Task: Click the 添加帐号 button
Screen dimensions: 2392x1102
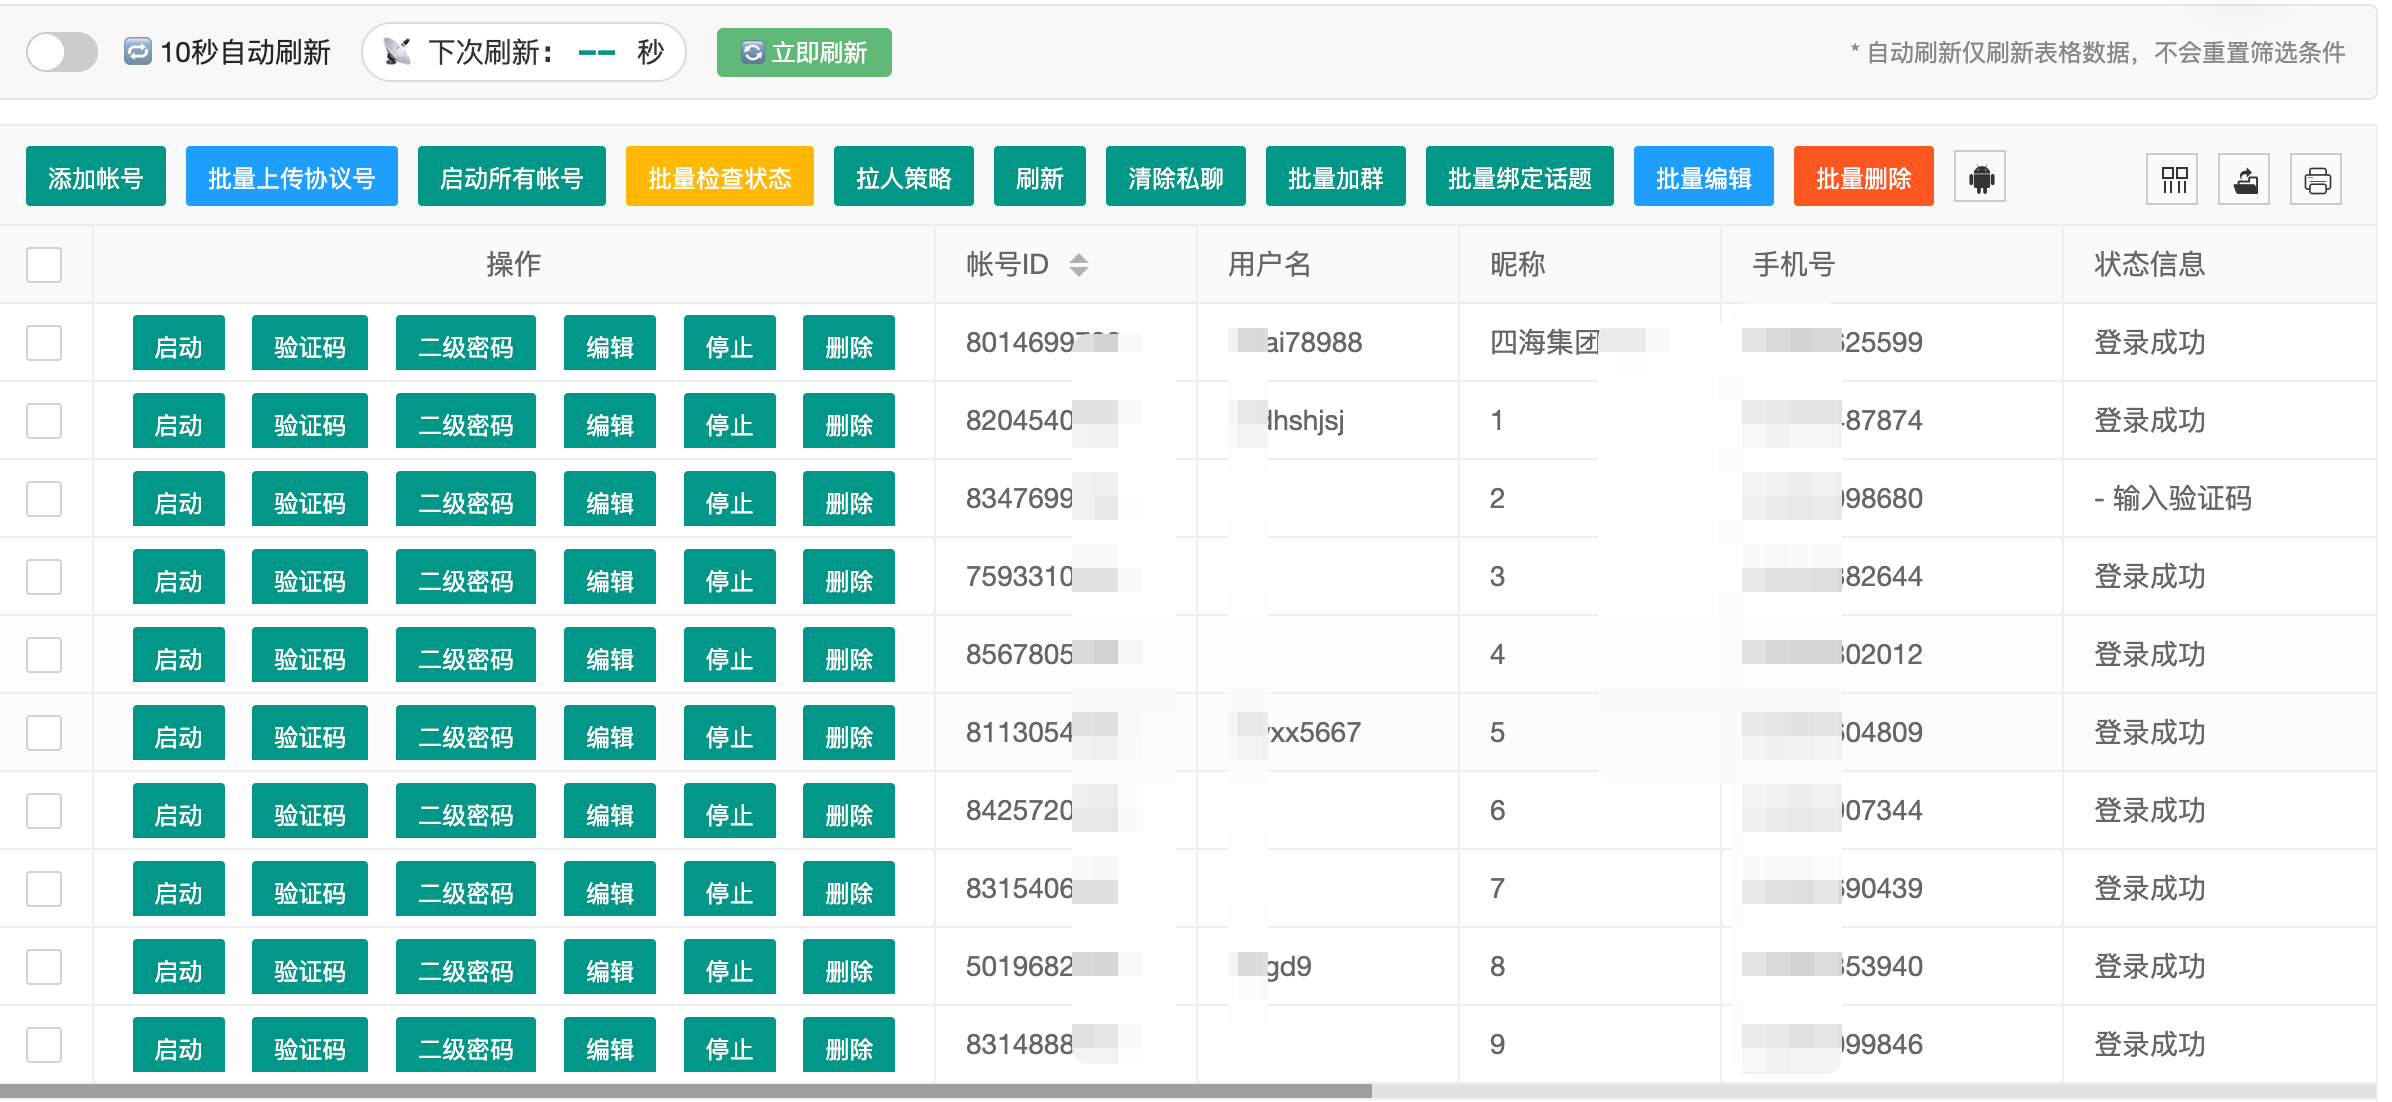Action: click(96, 177)
